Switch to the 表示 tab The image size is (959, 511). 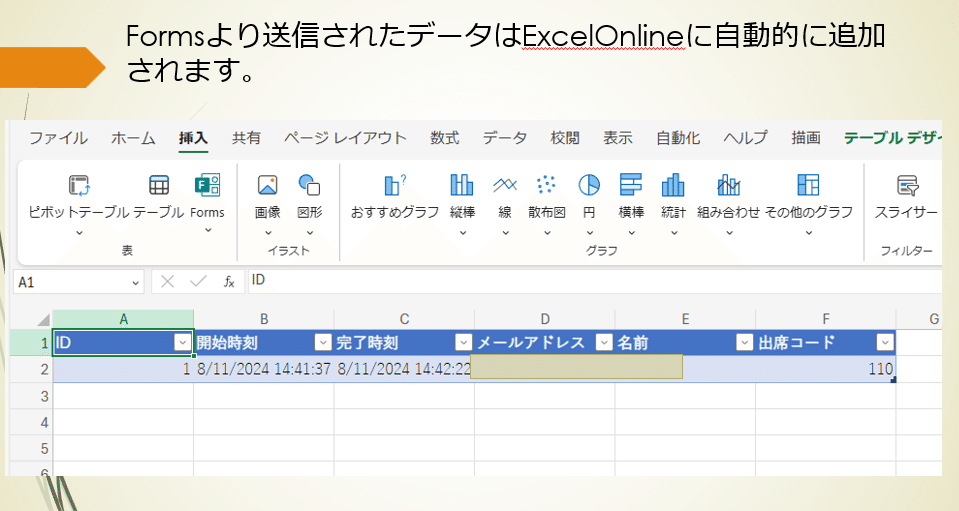618,138
